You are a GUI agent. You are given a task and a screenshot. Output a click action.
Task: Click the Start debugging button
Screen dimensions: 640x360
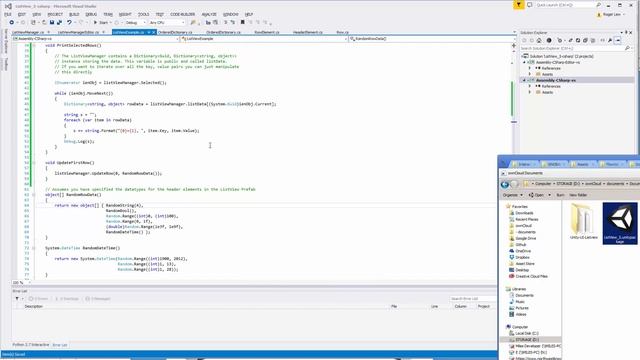(x=101, y=22)
